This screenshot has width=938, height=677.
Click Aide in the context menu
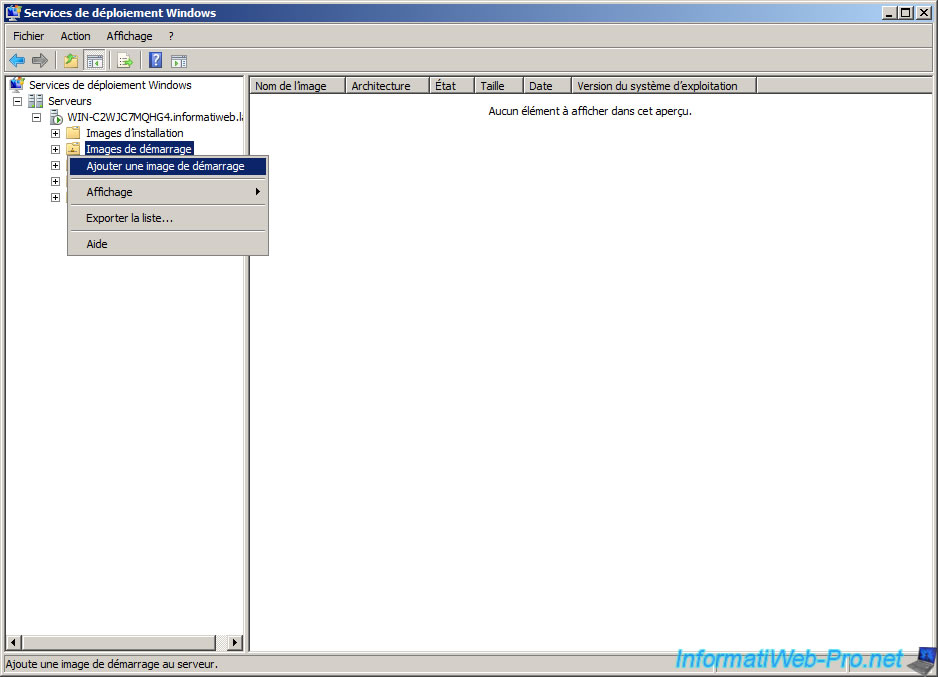point(95,243)
